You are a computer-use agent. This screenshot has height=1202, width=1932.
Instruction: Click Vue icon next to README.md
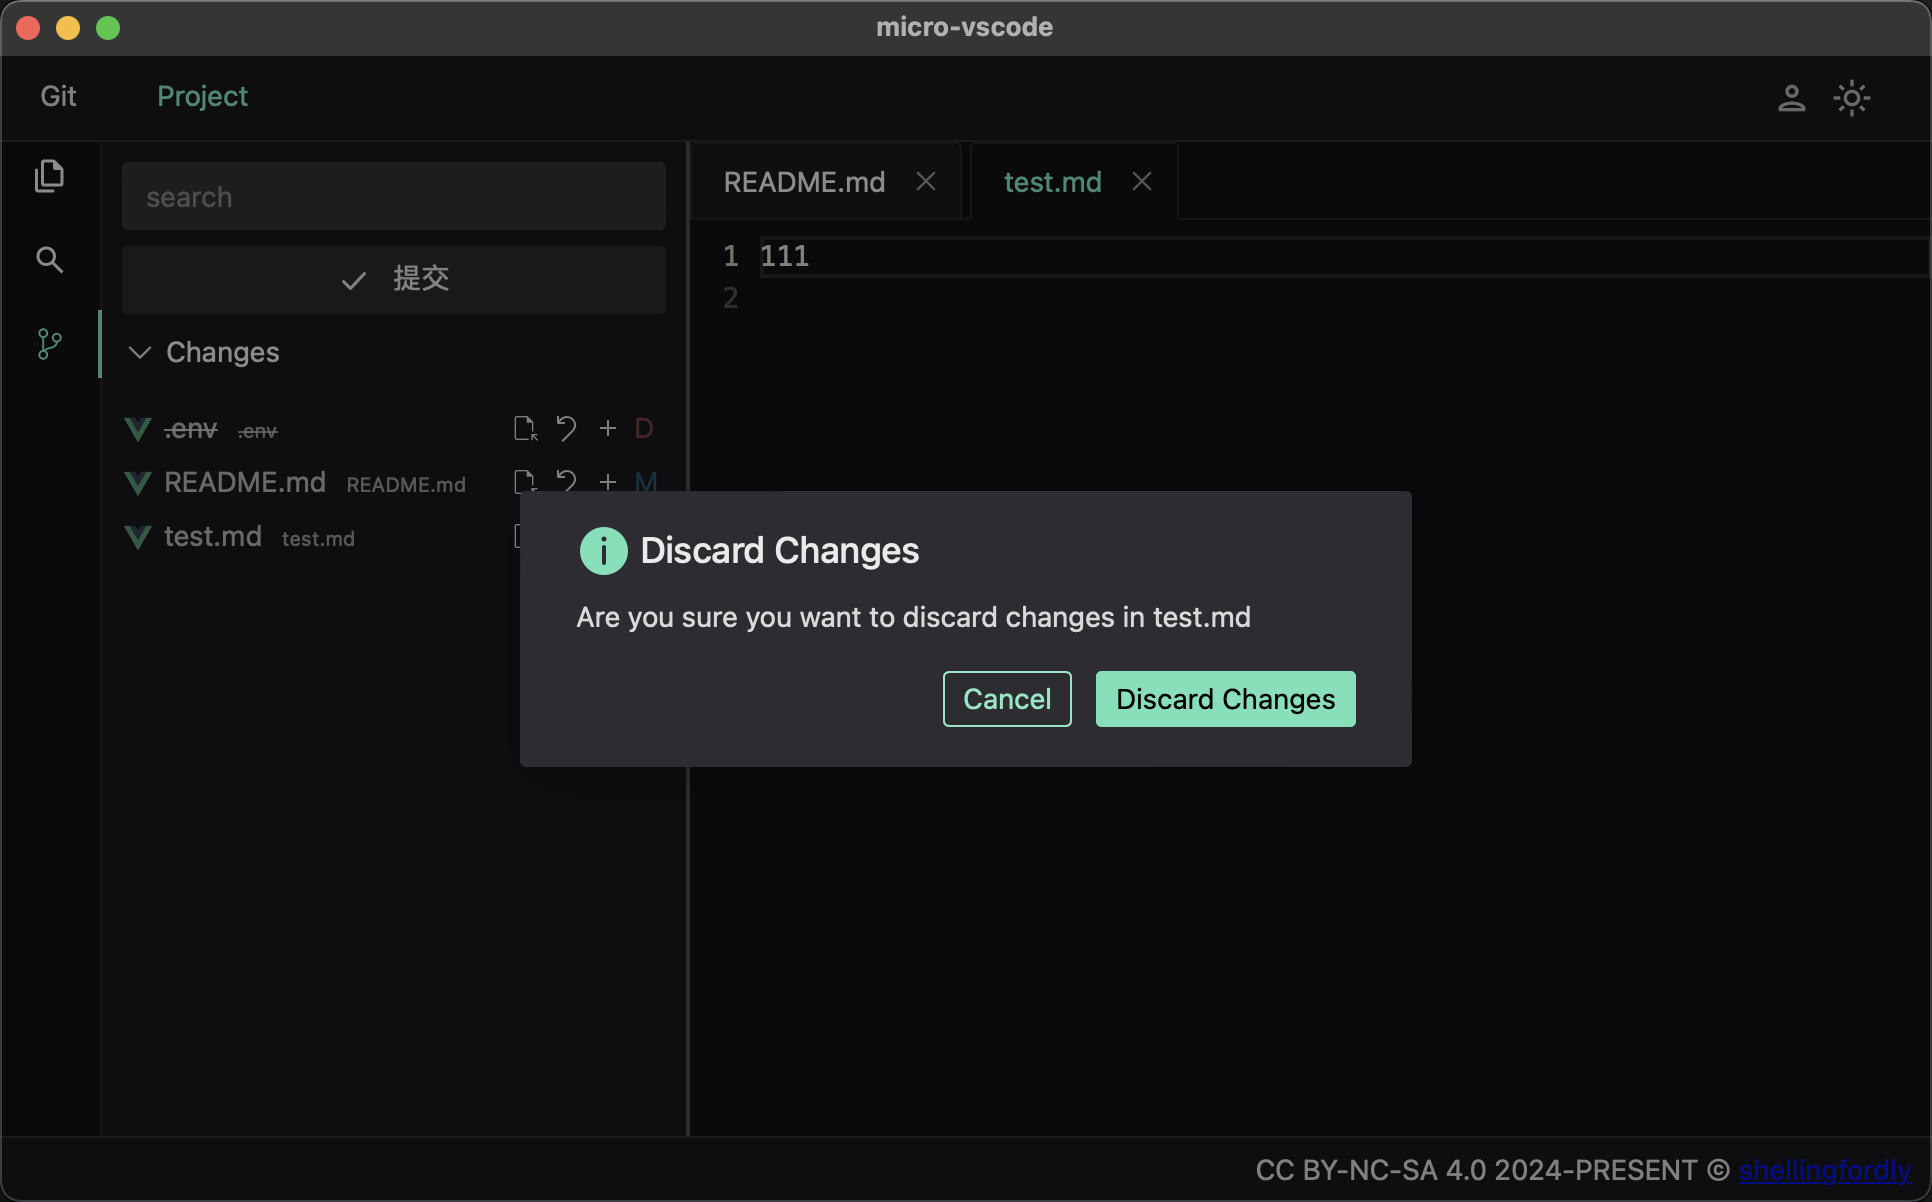138,483
